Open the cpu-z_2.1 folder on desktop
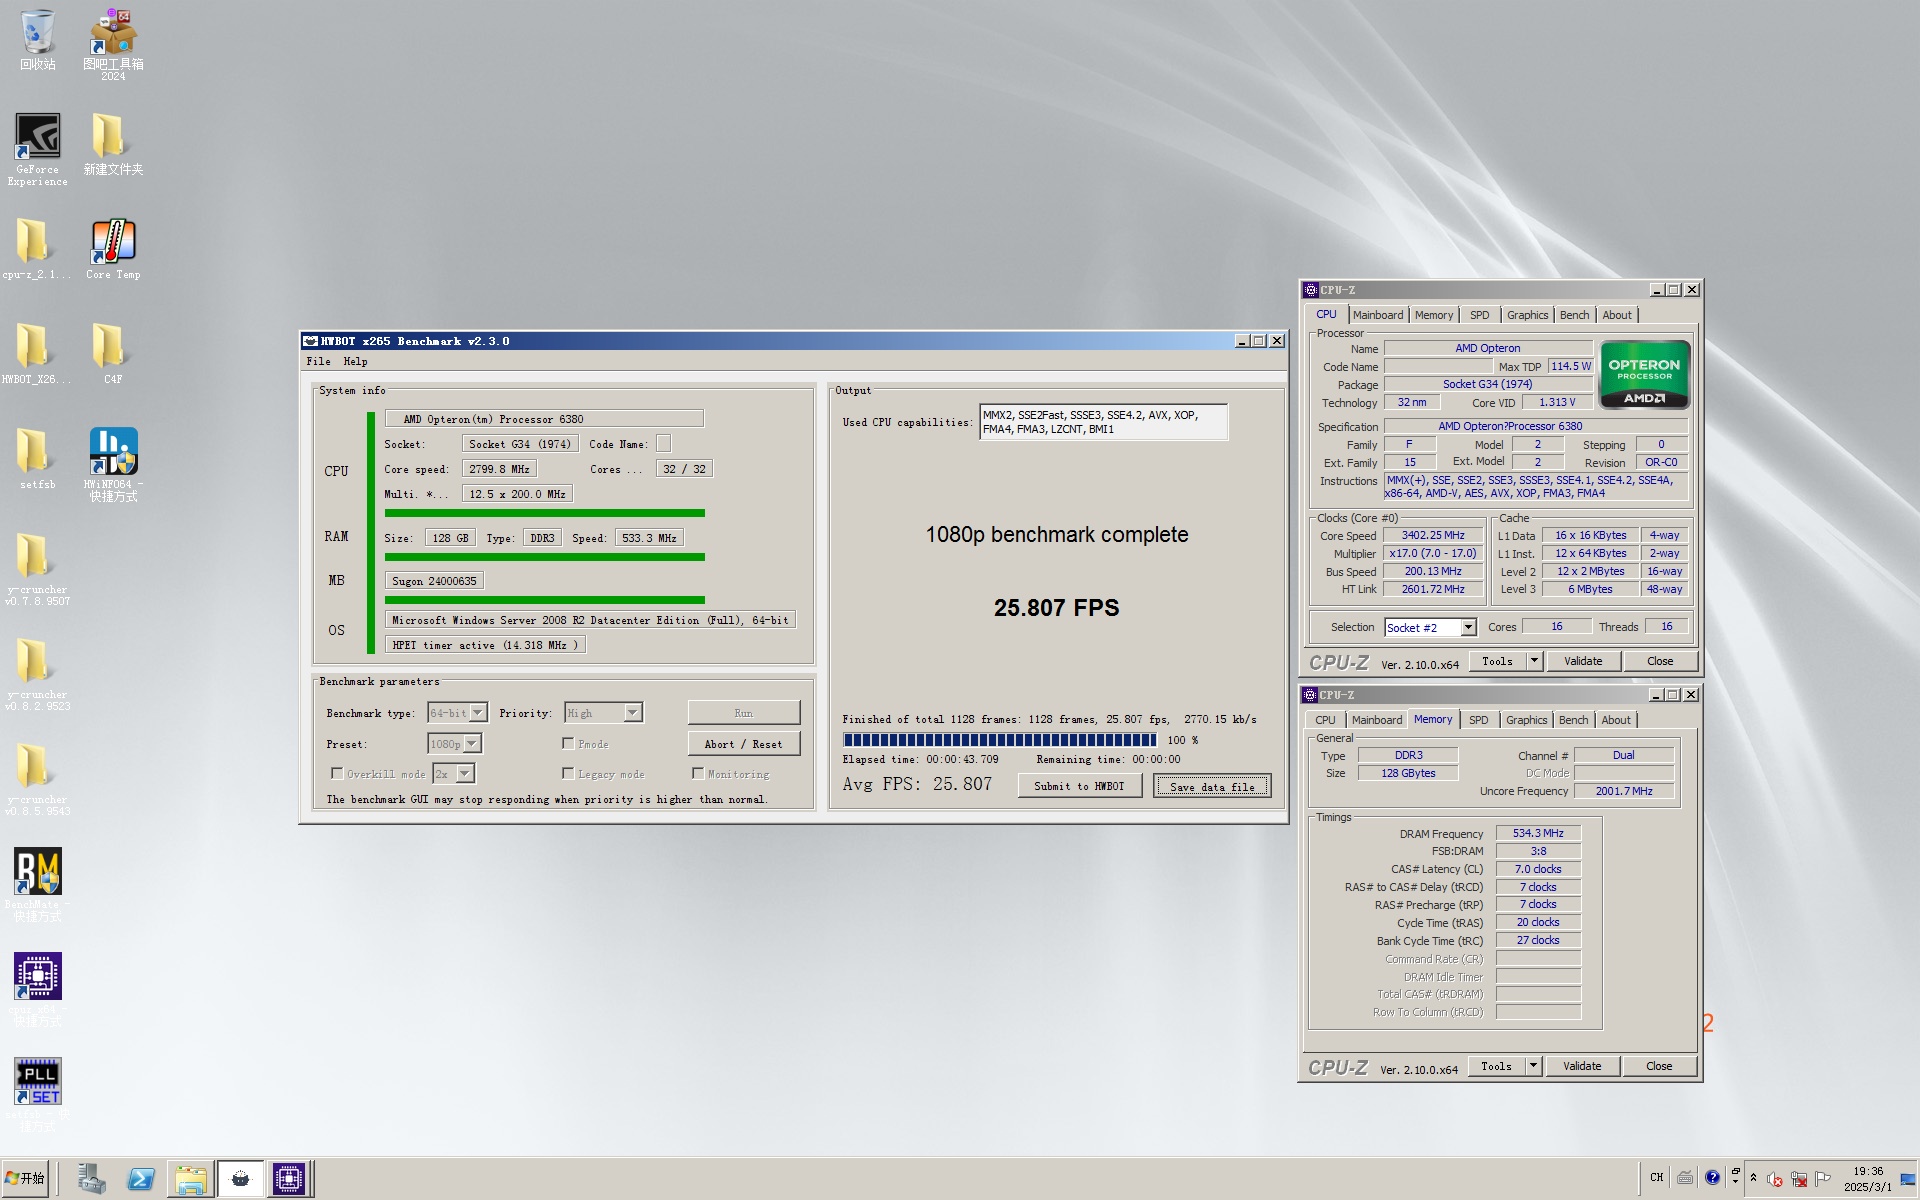The image size is (1920, 1200). (37, 249)
